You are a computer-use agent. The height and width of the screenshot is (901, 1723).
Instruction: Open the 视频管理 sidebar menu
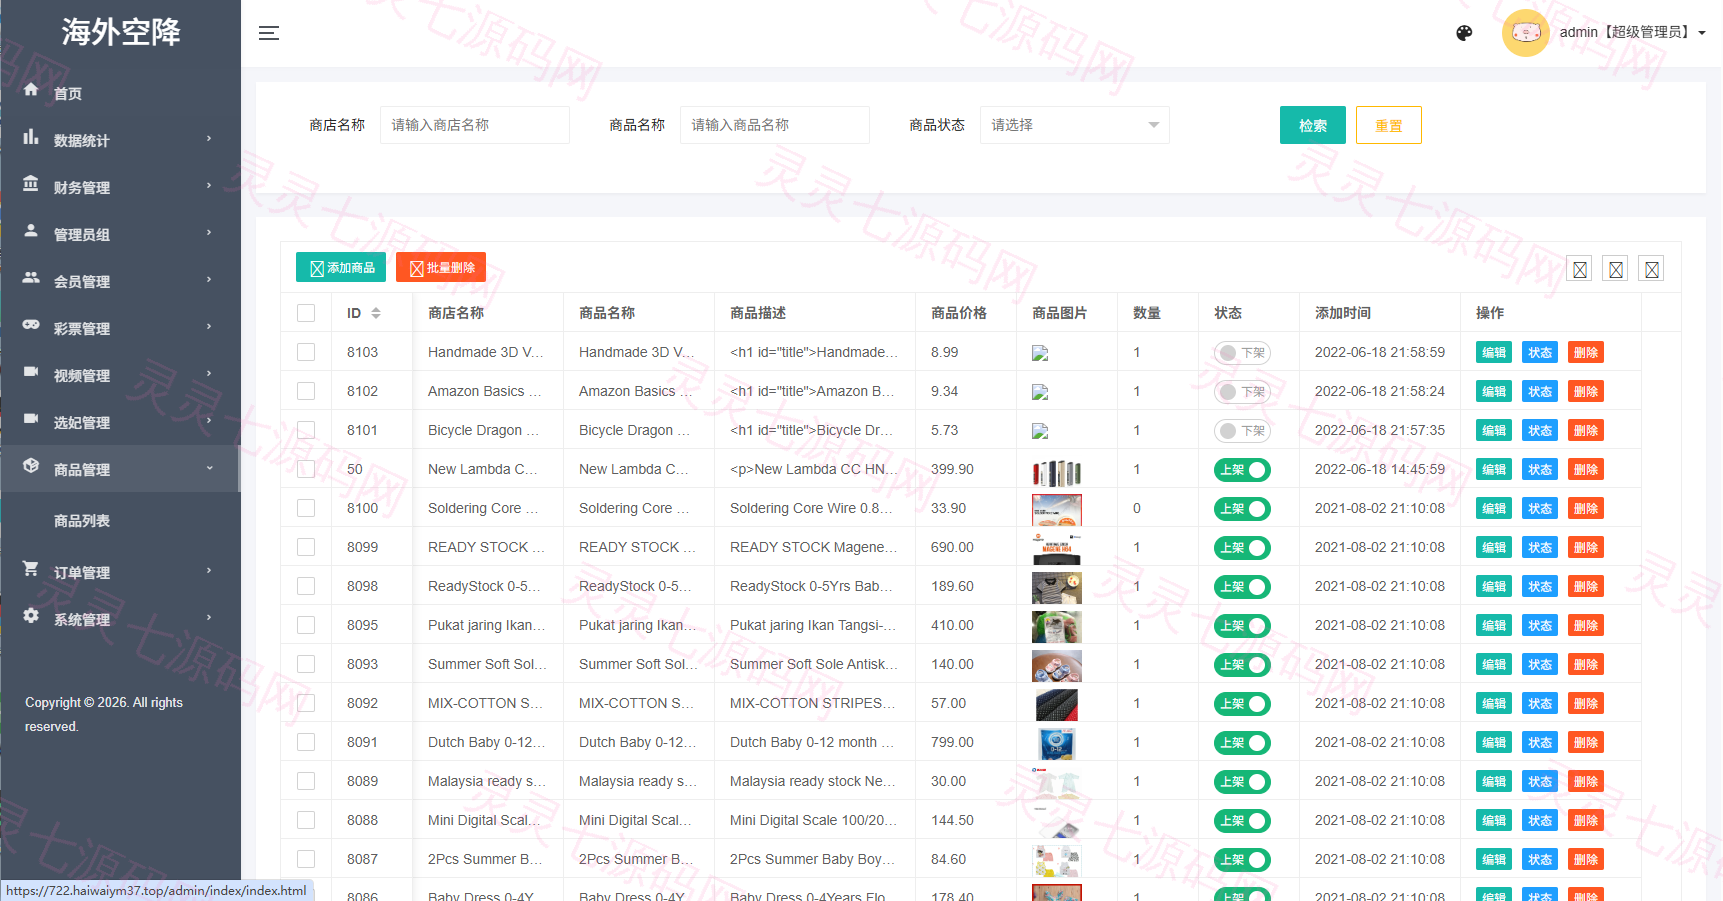[x=120, y=375]
